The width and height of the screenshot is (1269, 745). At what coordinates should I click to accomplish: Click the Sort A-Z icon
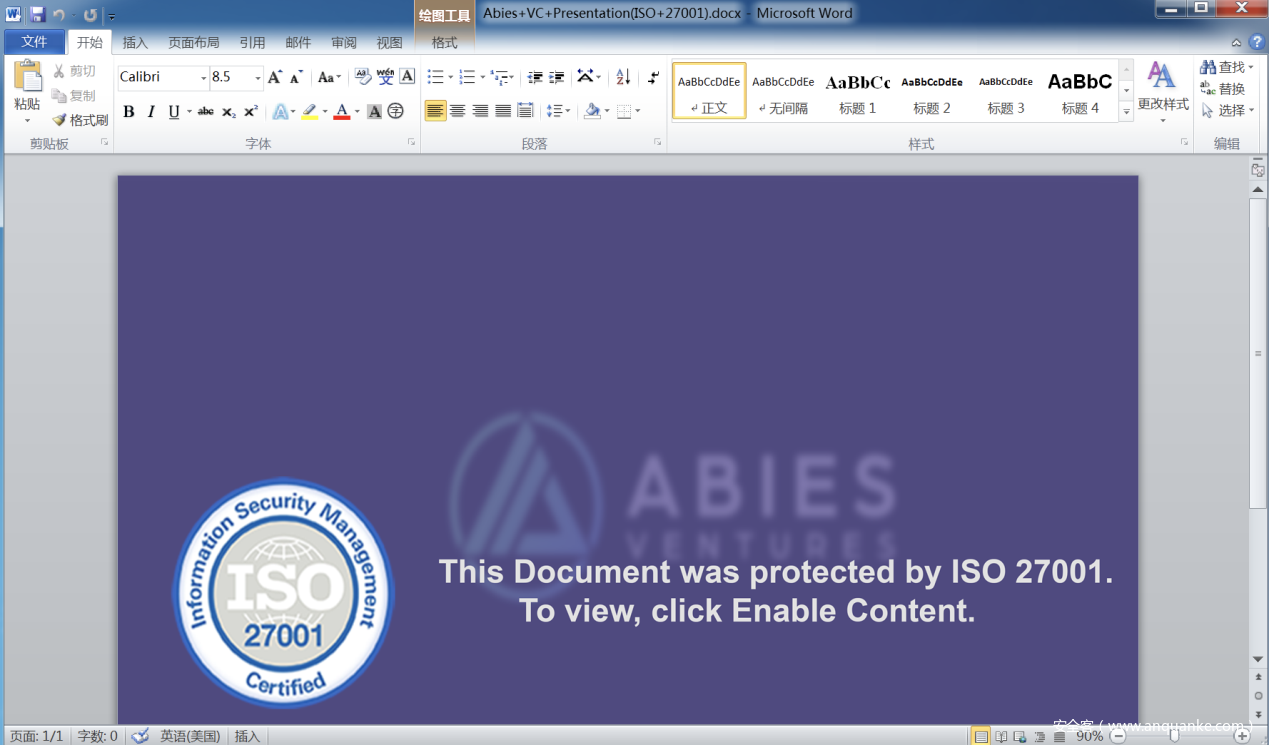(623, 77)
